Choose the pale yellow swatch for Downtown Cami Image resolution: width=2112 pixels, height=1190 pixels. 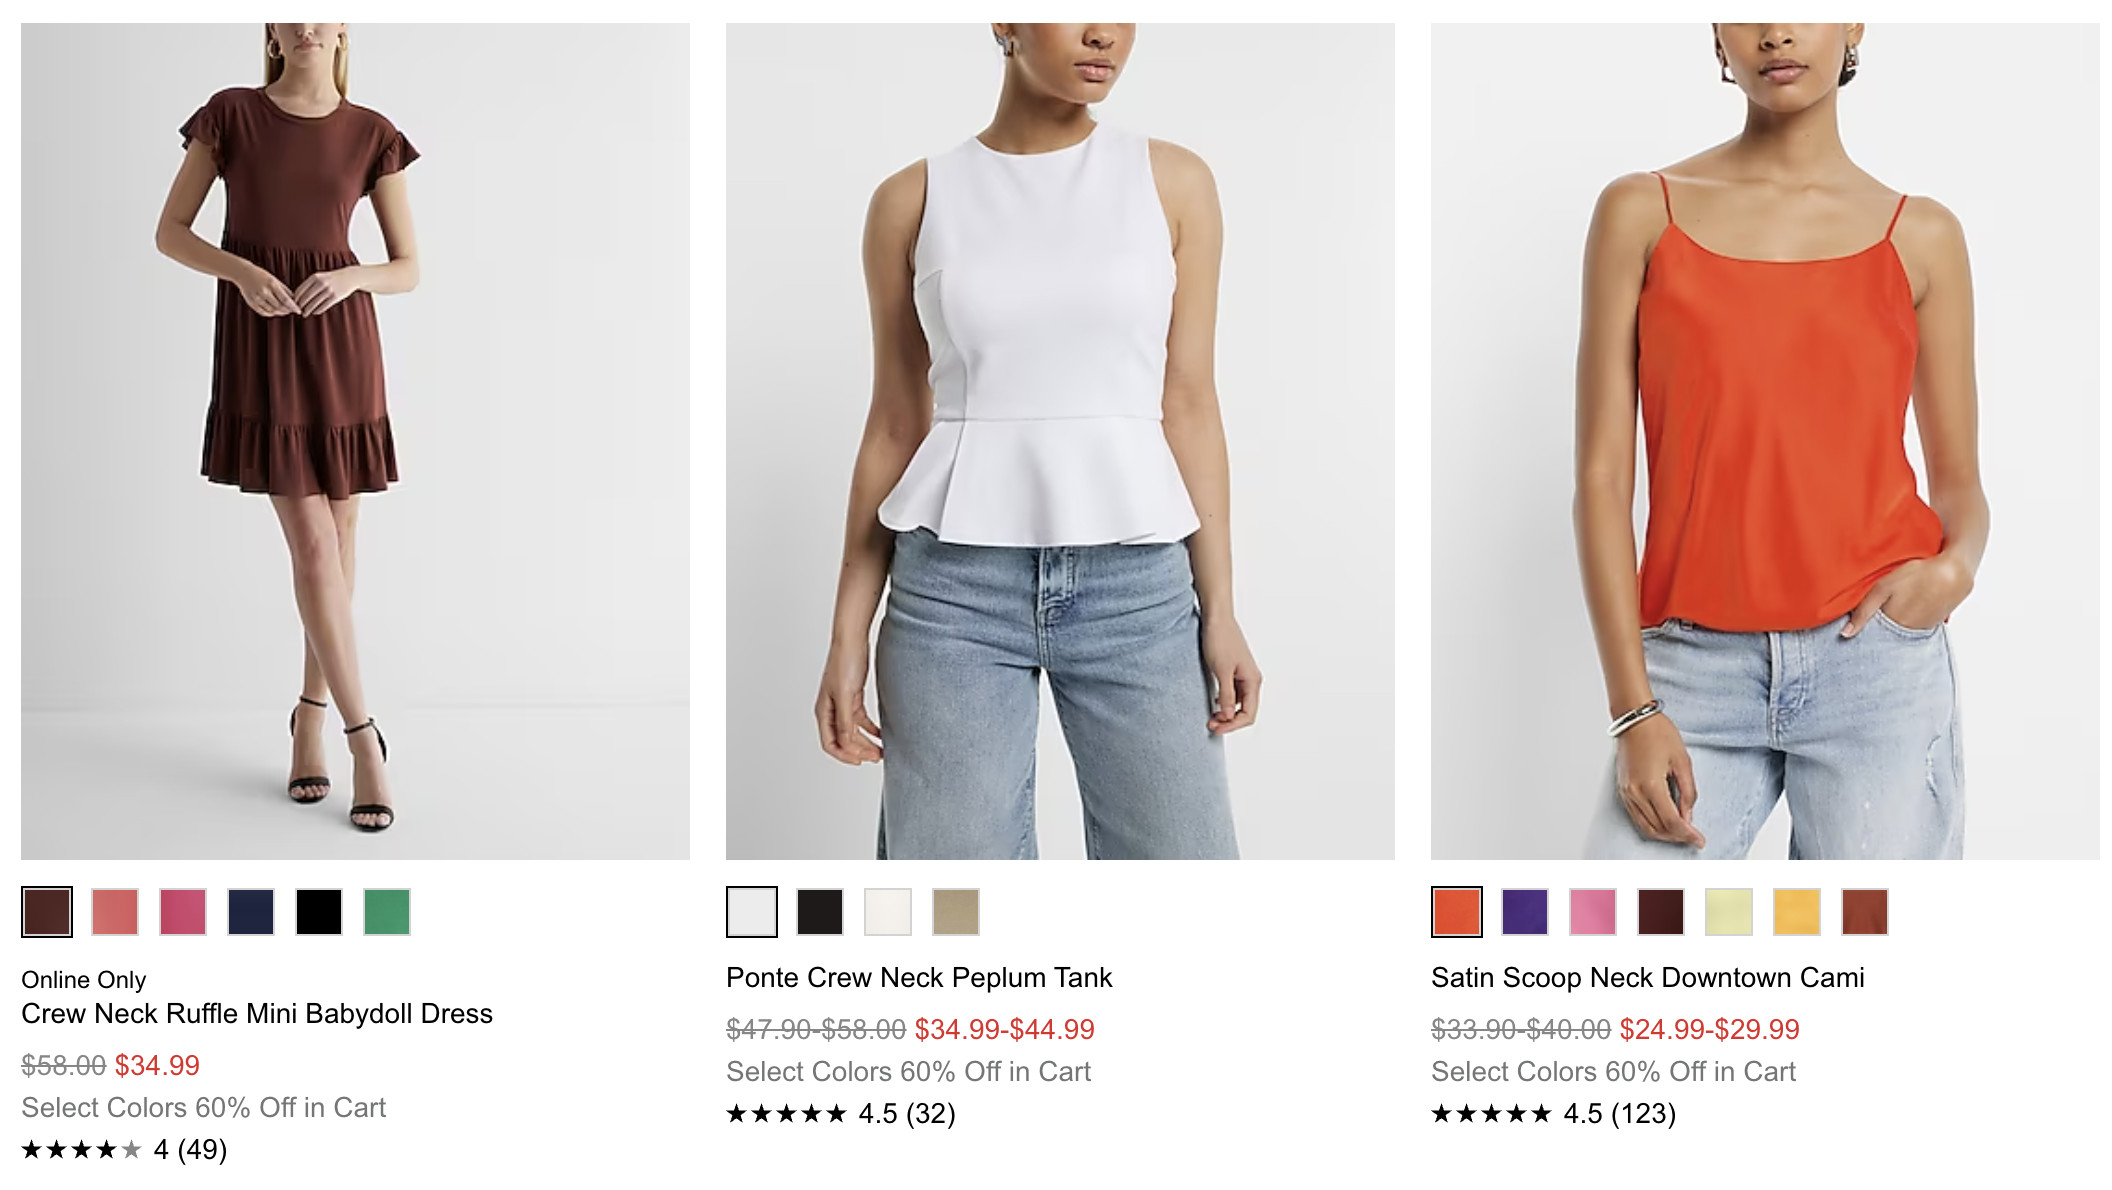click(x=1729, y=912)
